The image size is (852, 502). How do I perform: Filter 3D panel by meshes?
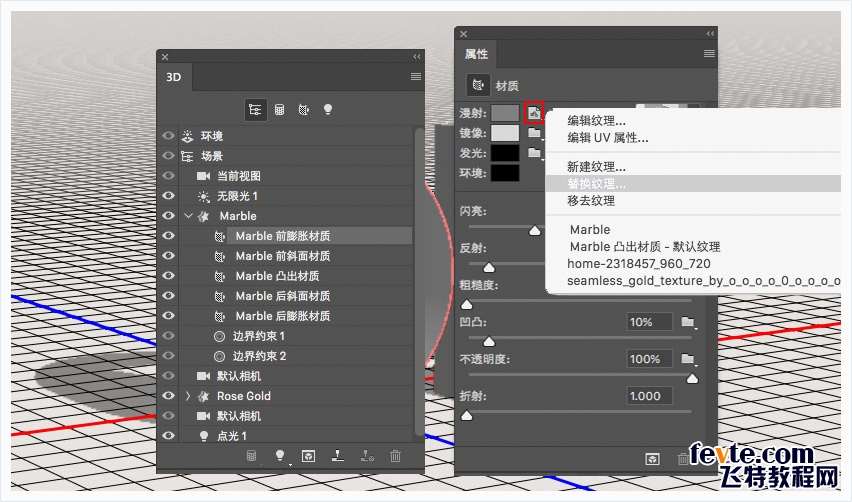point(279,110)
